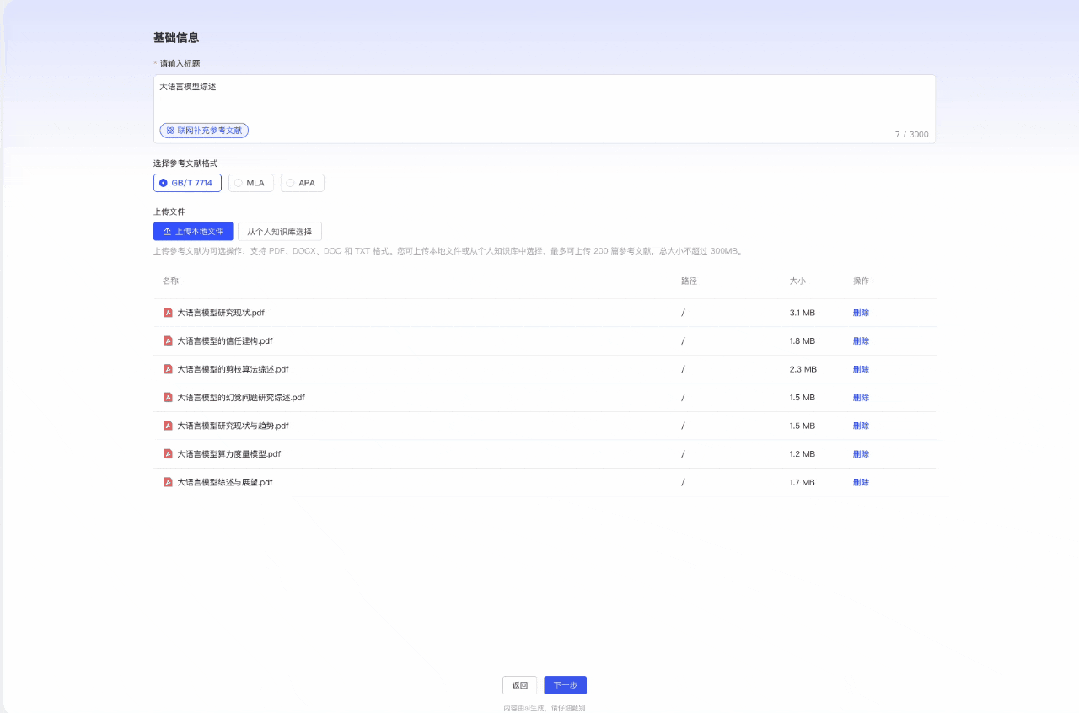Click the 上传文件 section label
Viewport: 1079px width, 713px height.
click(x=169, y=211)
